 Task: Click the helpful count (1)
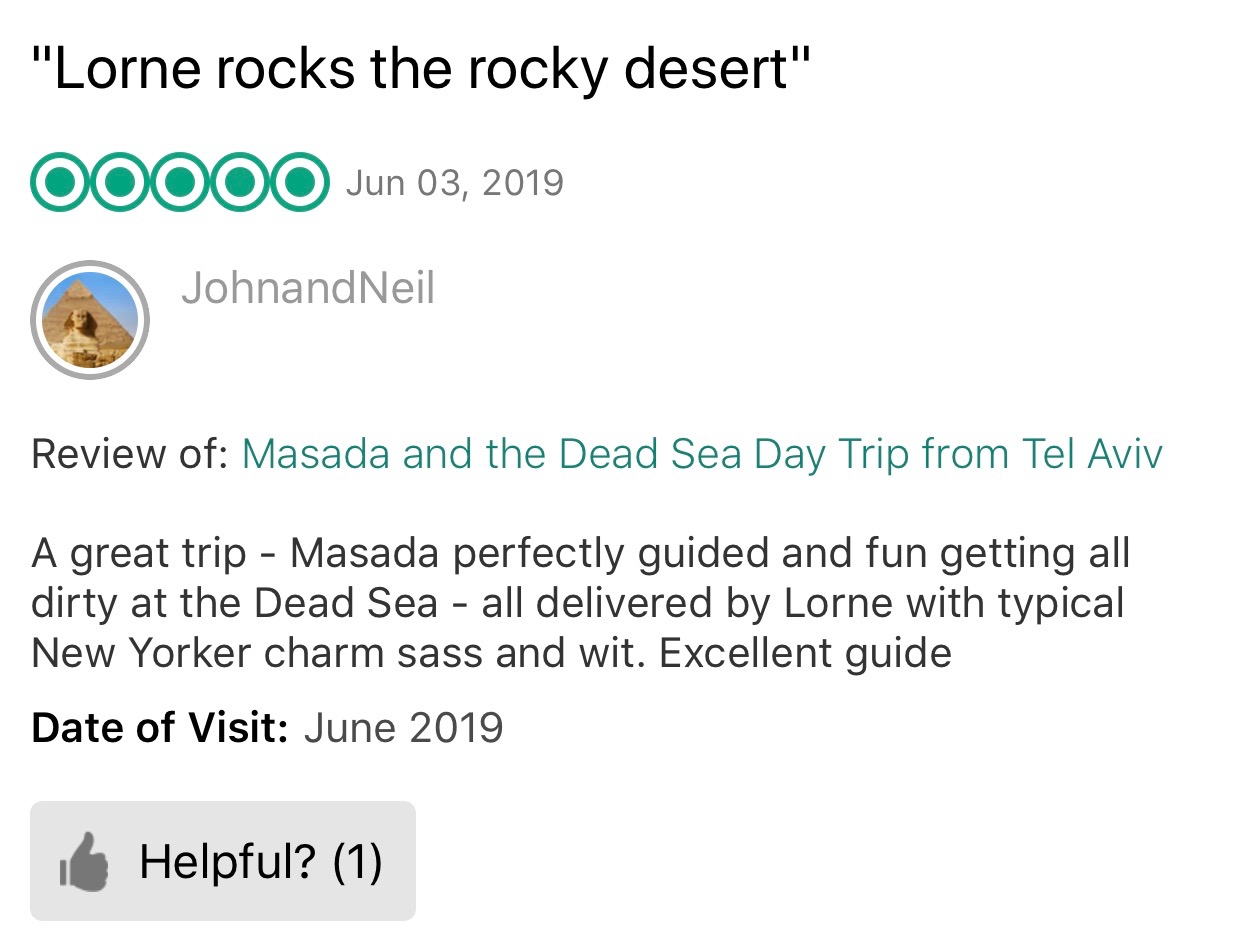point(358,861)
